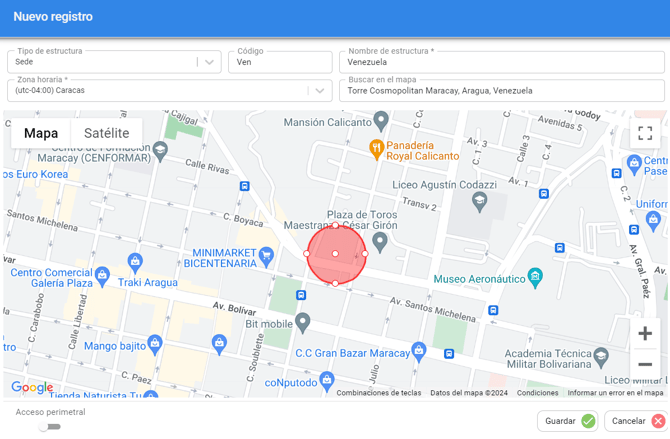Screen dimensions: 670x439
Task: Select the Liceo Agustín Codazzi marker
Action: point(479,202)
